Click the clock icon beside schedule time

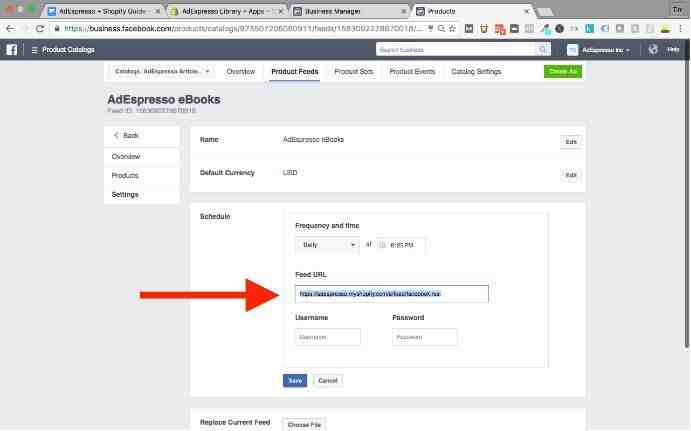coord(383,245)
